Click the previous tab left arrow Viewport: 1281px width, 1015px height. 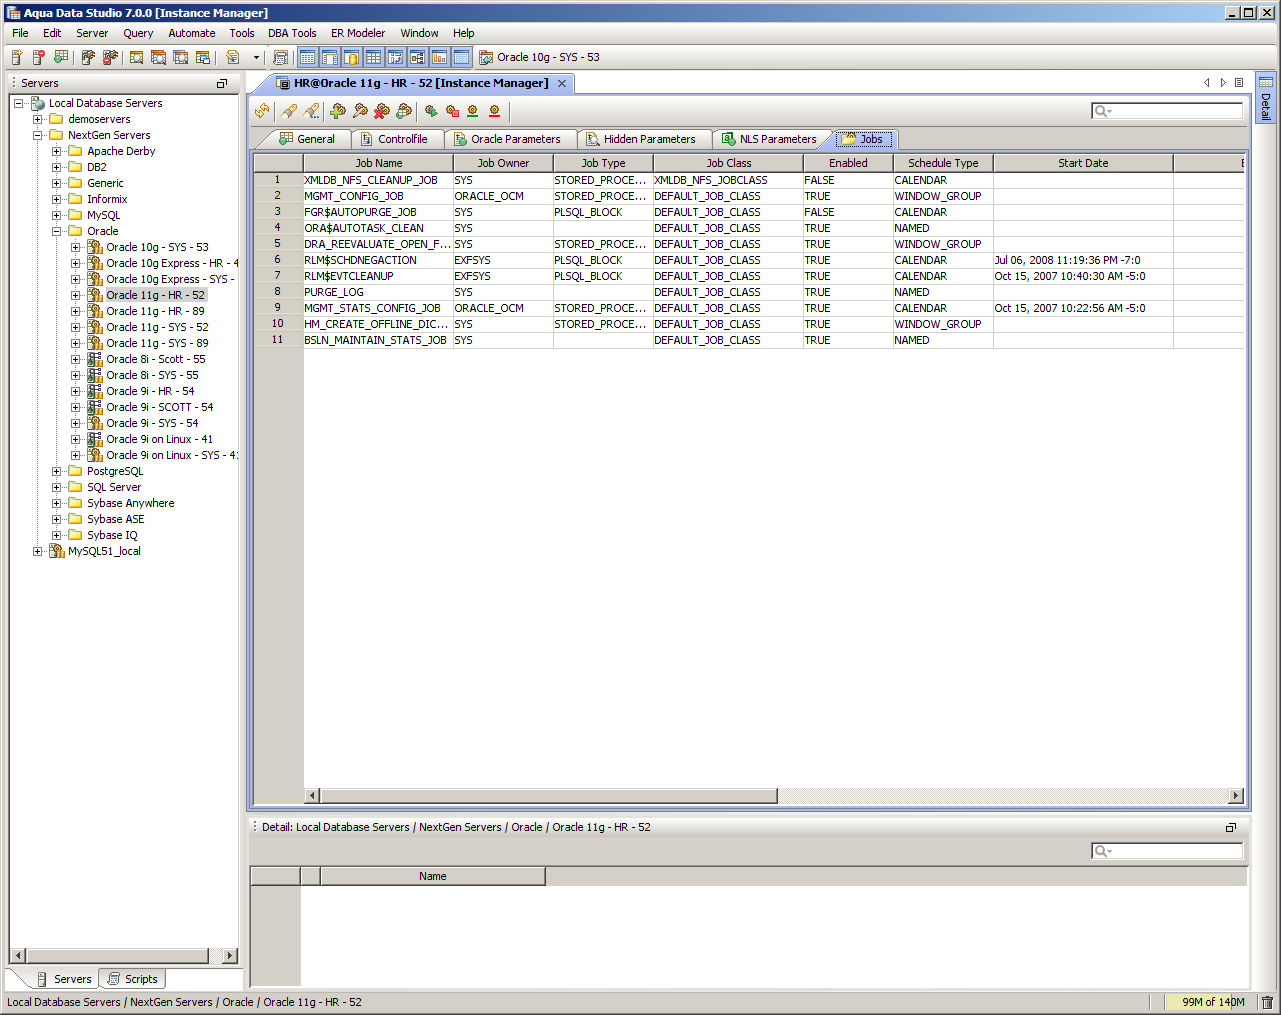tap(1207, 83)
